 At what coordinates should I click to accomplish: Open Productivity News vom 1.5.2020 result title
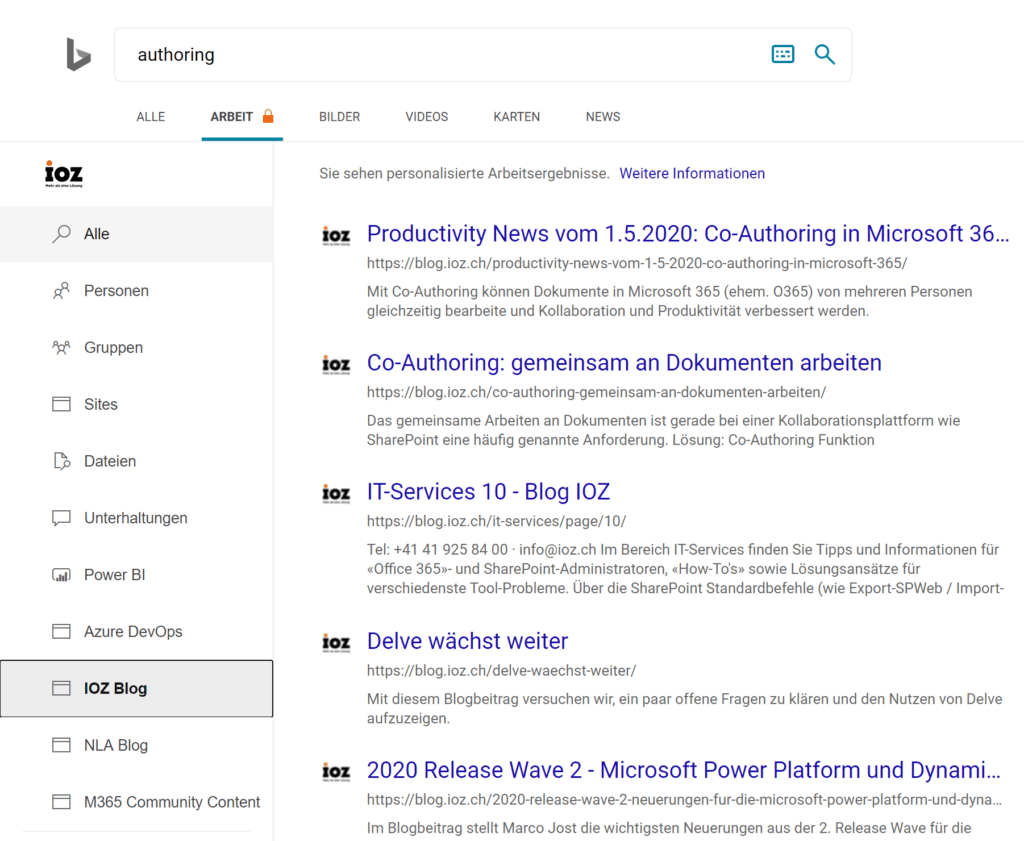click(x=688, y=234)
